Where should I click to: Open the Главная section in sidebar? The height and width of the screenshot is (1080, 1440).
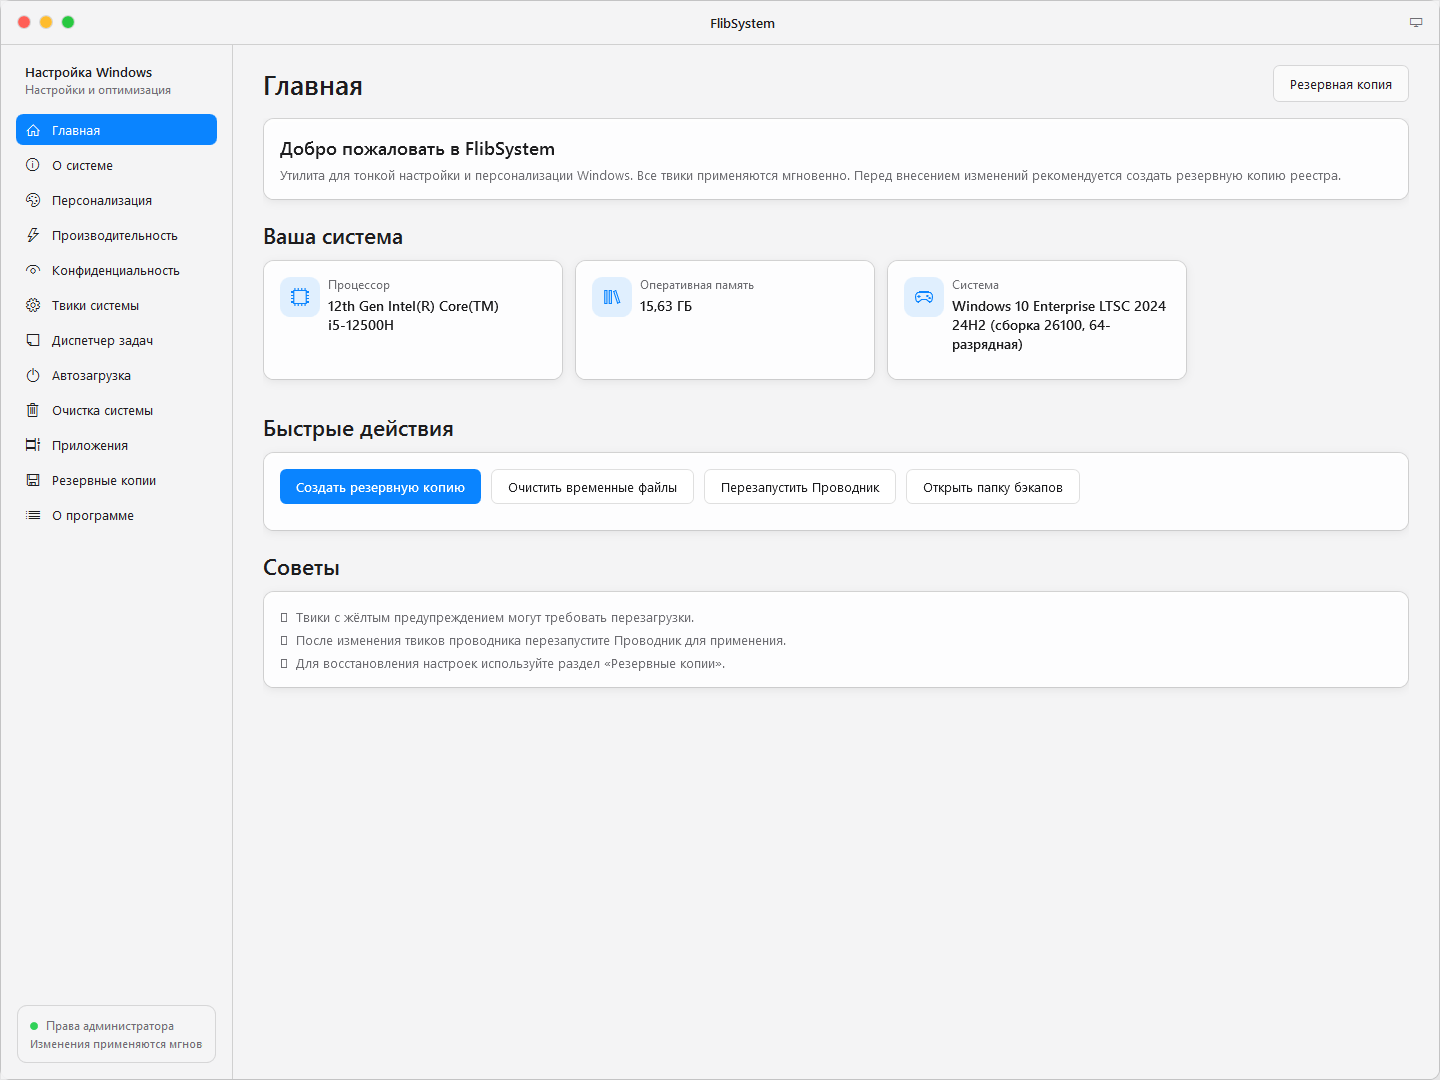coord(116,130)
